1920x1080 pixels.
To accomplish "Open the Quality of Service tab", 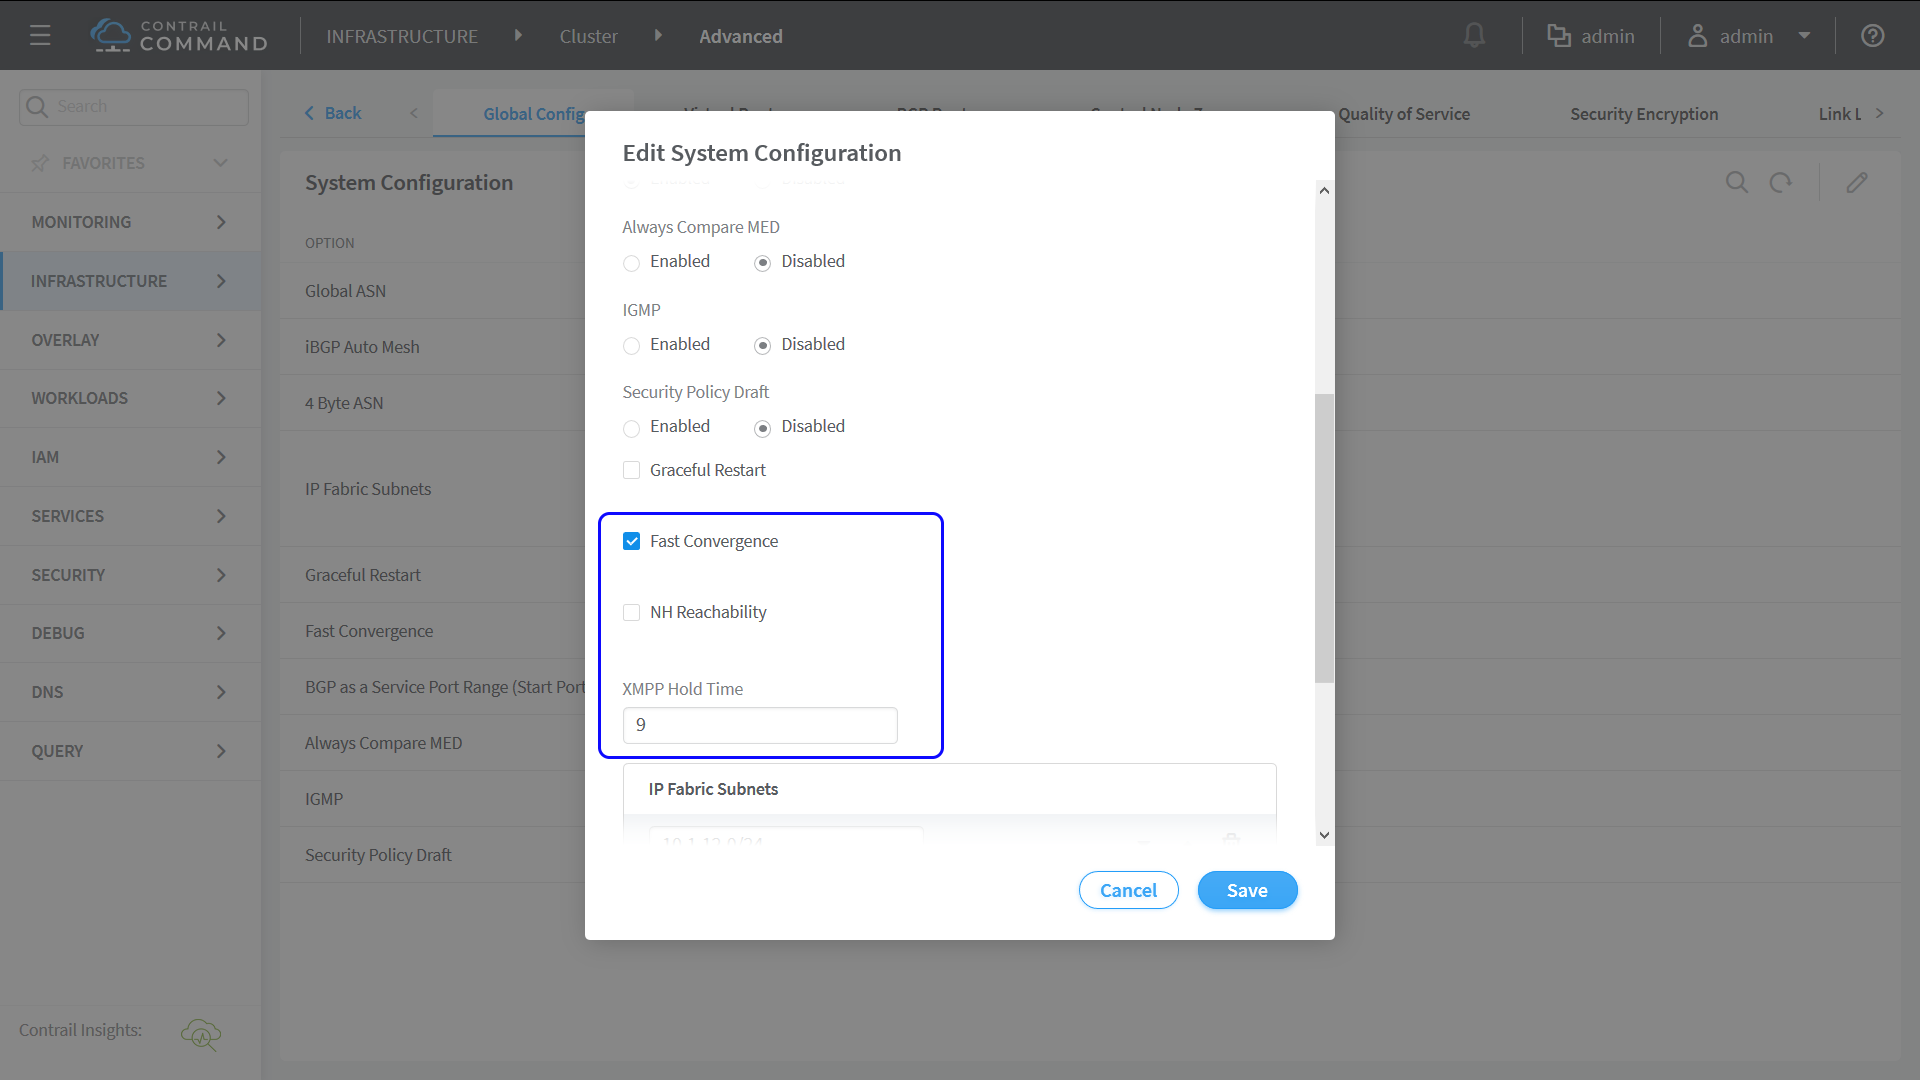I will (1404, 114).
